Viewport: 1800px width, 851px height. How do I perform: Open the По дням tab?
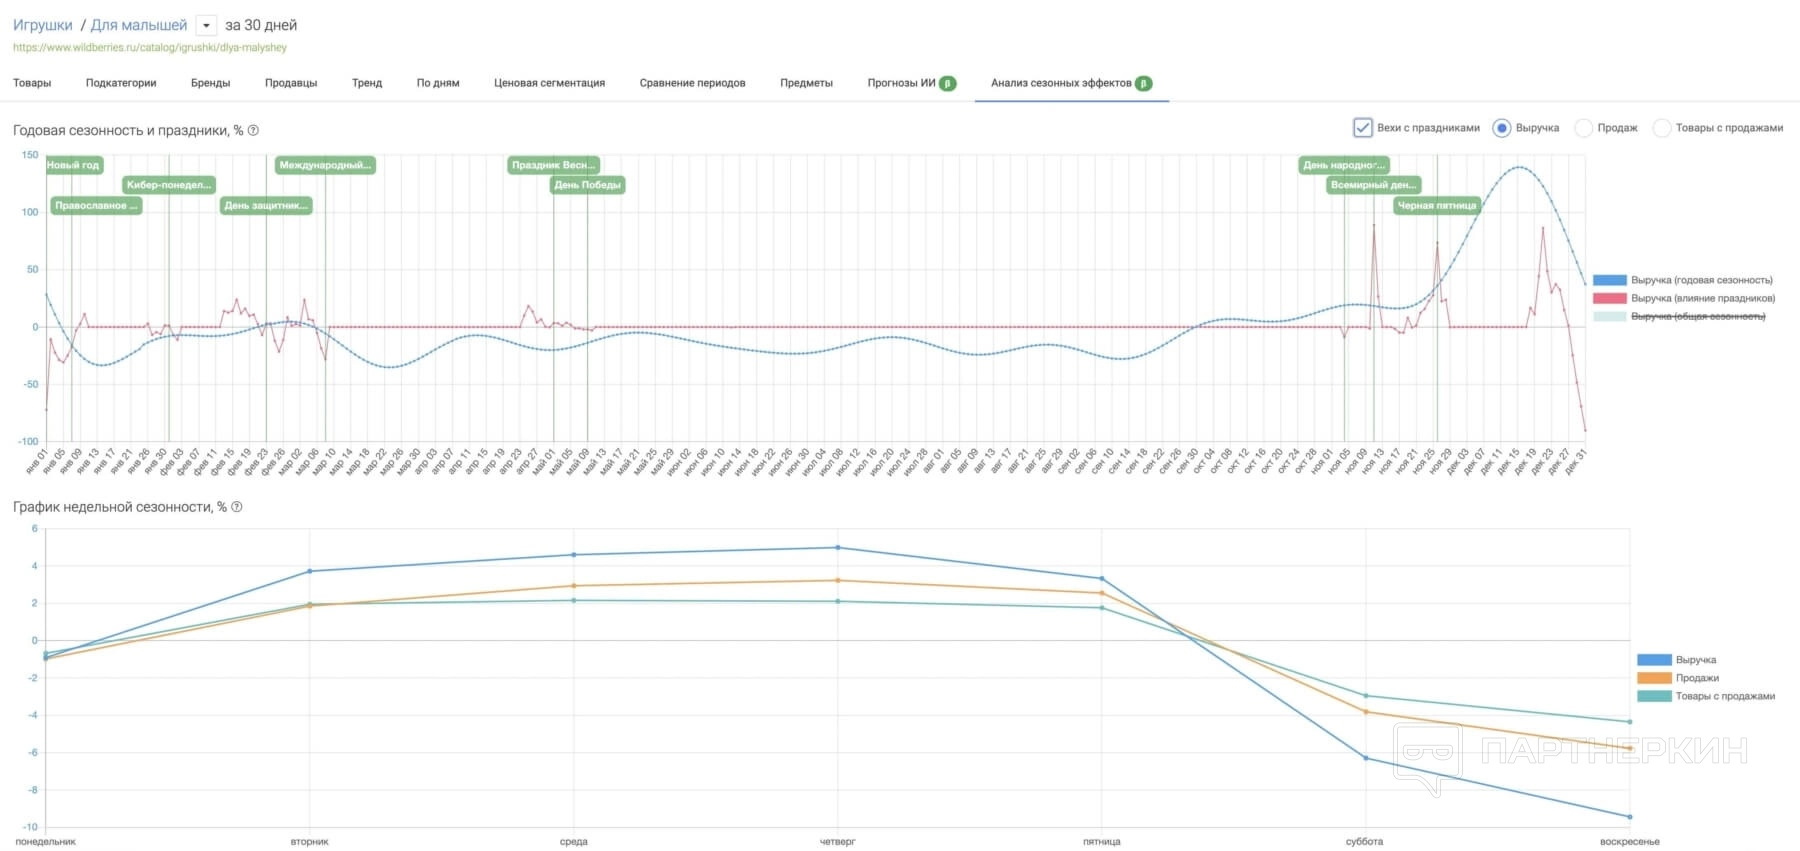tap(438, 83)
